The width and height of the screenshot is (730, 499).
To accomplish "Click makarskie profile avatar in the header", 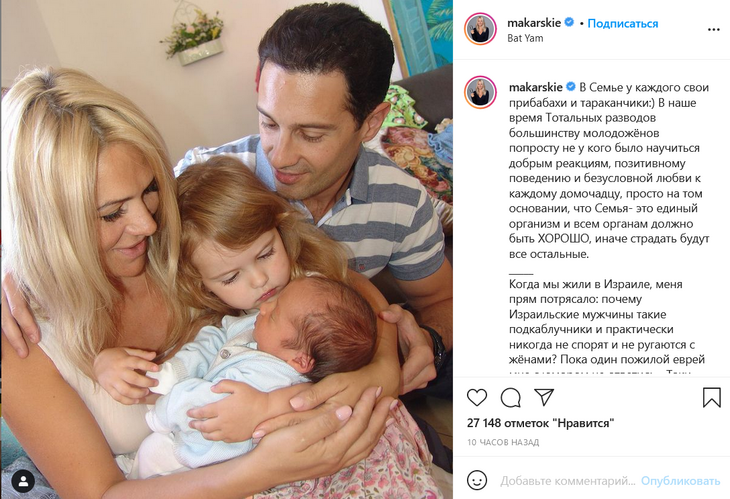I will 480,29.
